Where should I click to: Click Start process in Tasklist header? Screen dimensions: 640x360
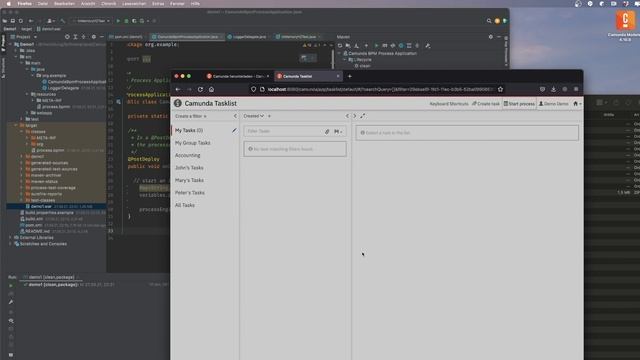(x=519, y=104)
